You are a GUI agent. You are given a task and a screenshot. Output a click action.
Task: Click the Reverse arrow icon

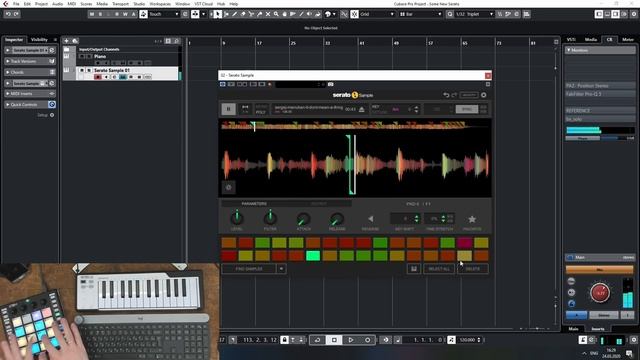(x=371, y=219)
